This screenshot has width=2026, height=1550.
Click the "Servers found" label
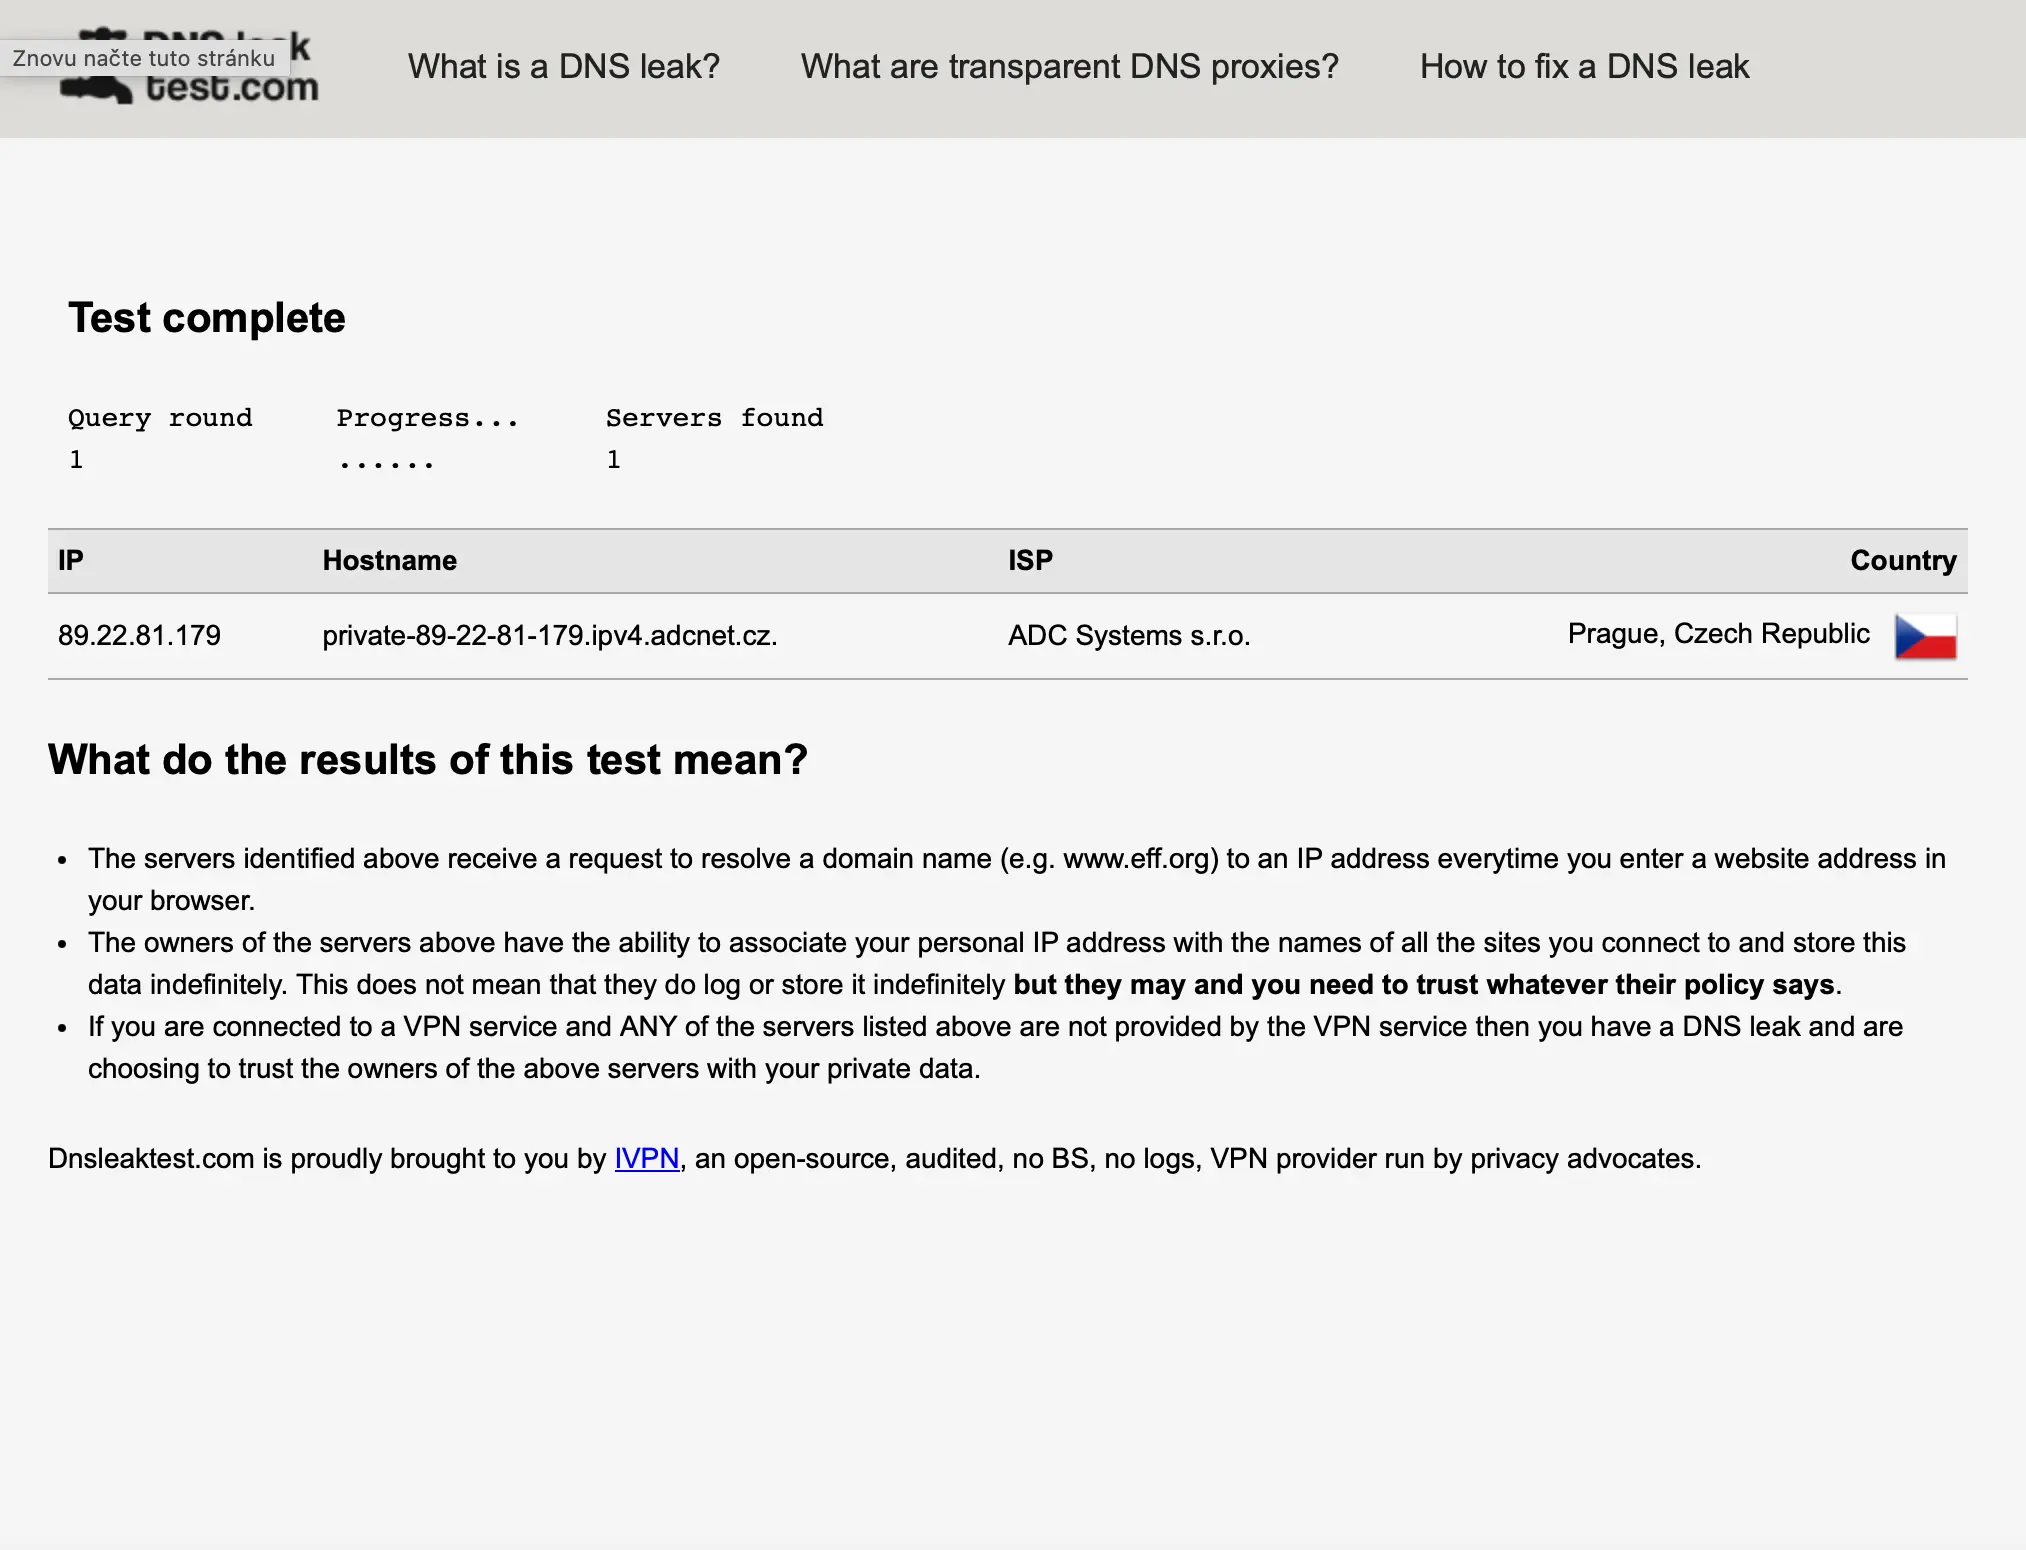coord(714,418)
